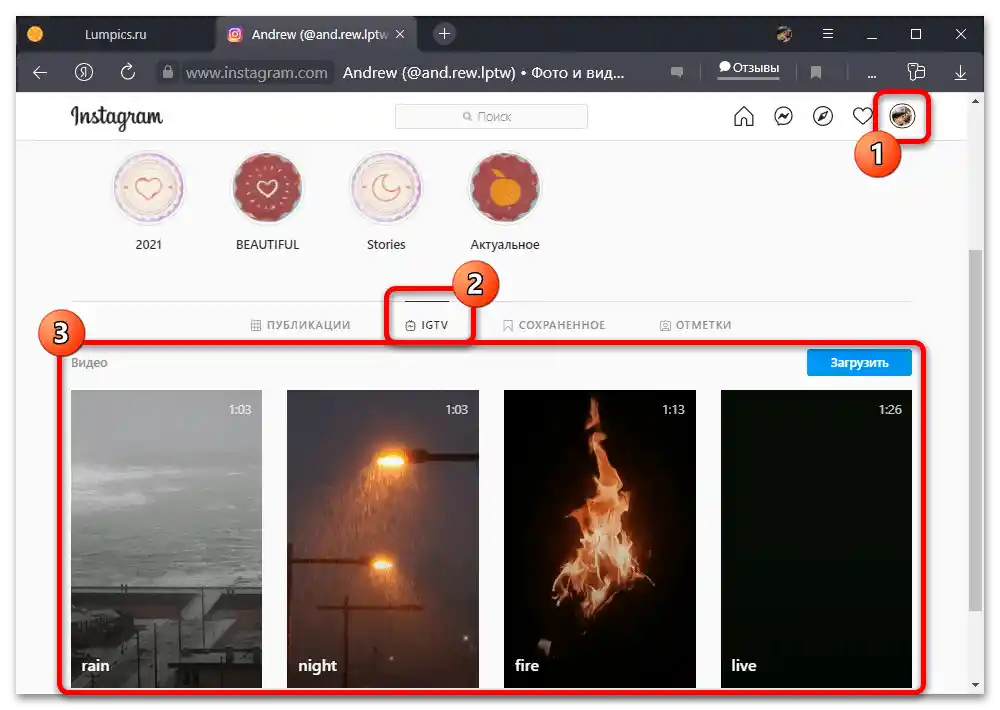Screen dimensions: 1000x710
Task: Click the Instagram logo
Action: click(x=117, y=117)
